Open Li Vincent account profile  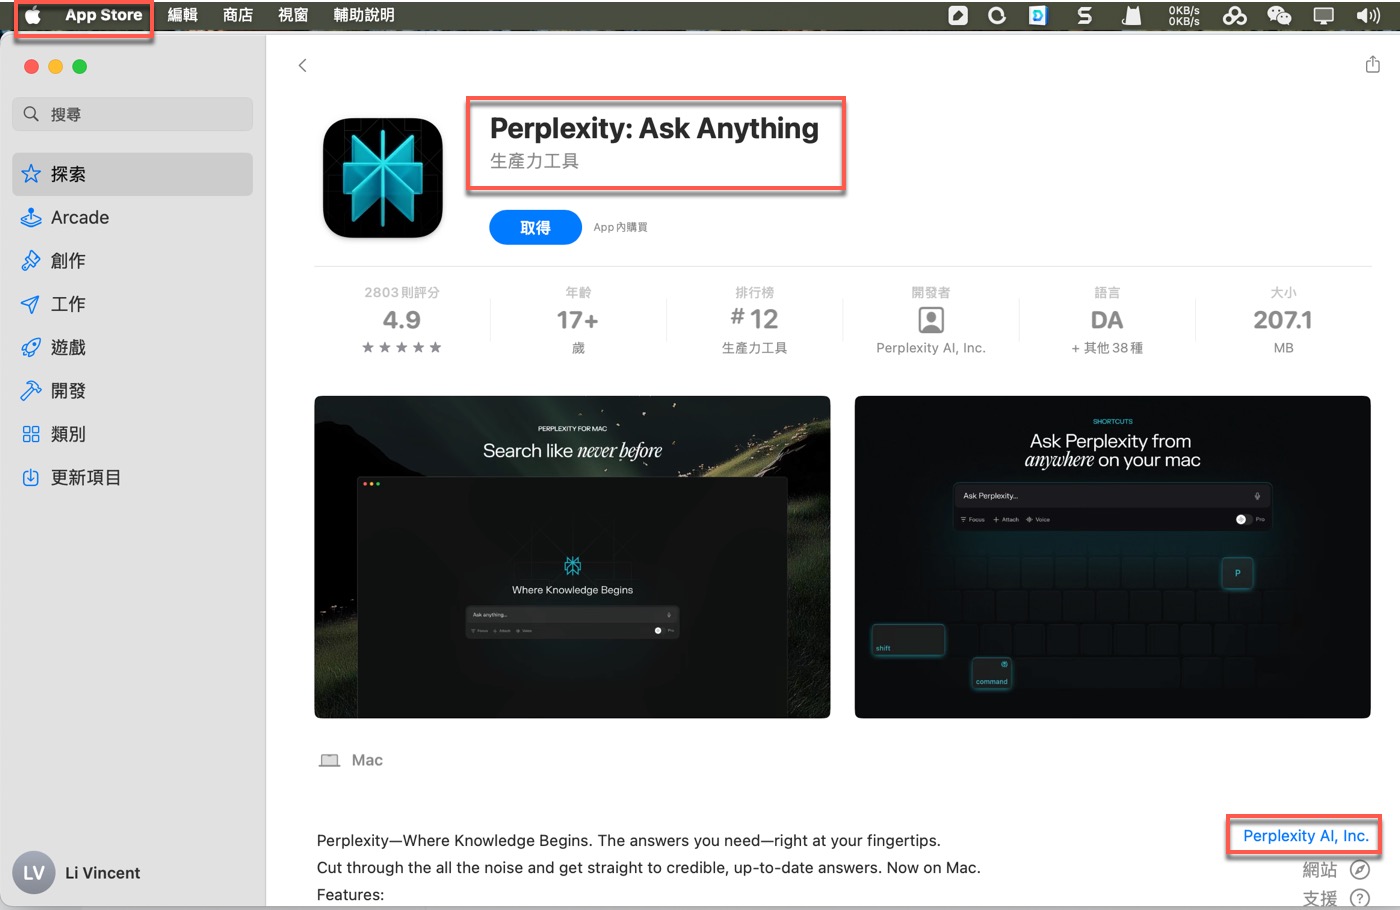(77, 873)
